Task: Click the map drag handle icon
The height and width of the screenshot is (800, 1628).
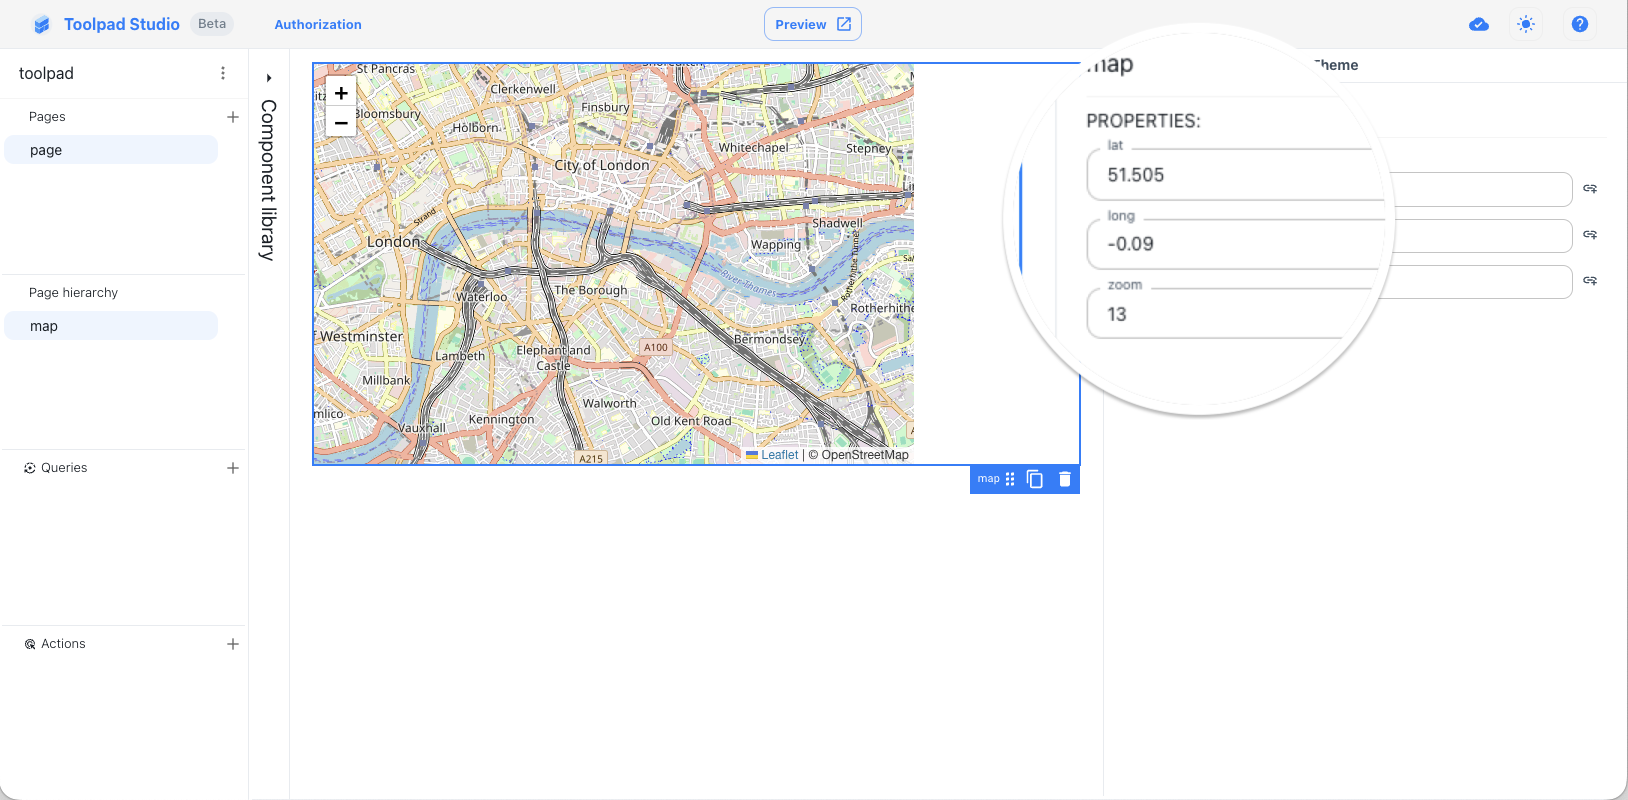Action: (1010, 480)
